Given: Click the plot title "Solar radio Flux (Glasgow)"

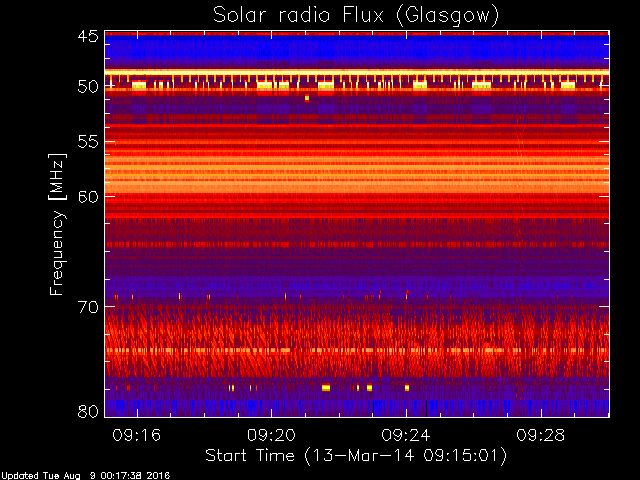Looking at the screenshot, I should pos(356,16).
